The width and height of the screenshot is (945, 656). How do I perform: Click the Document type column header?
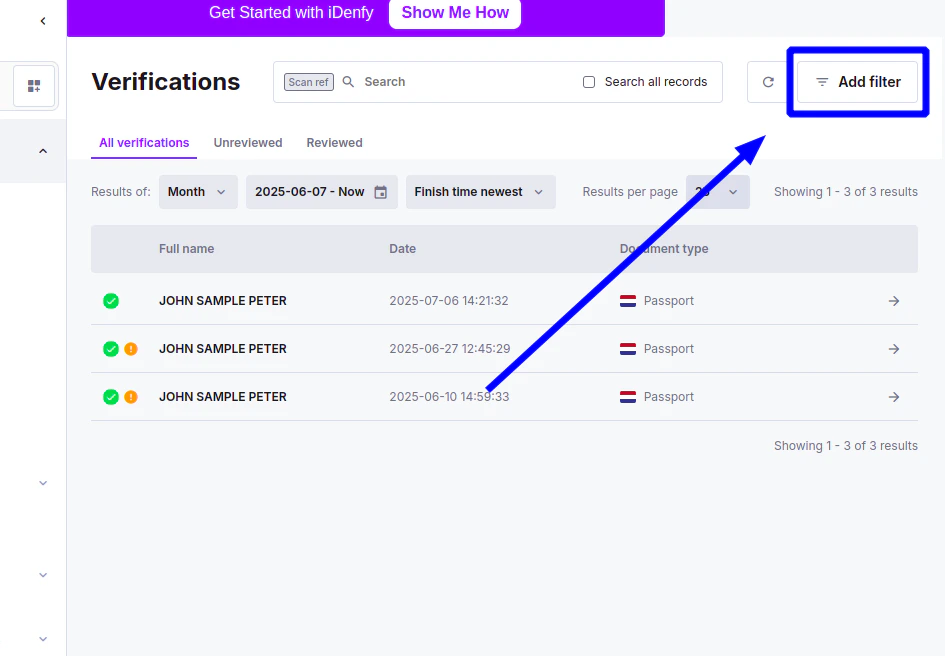[664, 249]
